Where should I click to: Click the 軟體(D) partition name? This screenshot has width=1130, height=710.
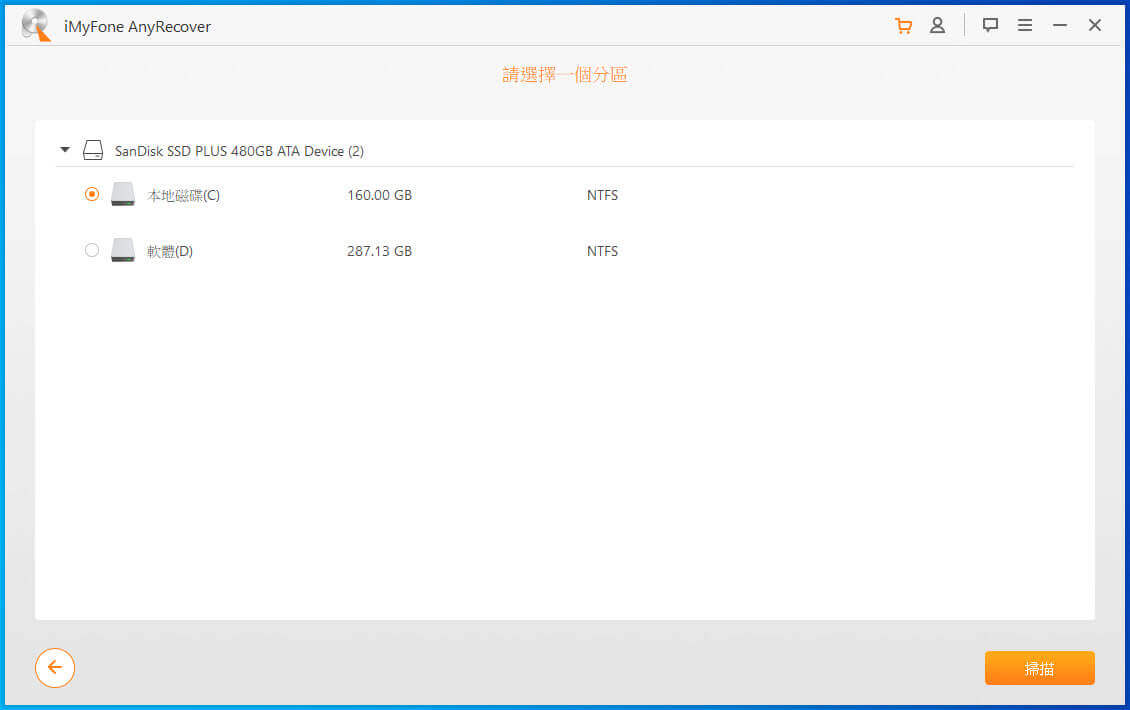tap(170, 252)
